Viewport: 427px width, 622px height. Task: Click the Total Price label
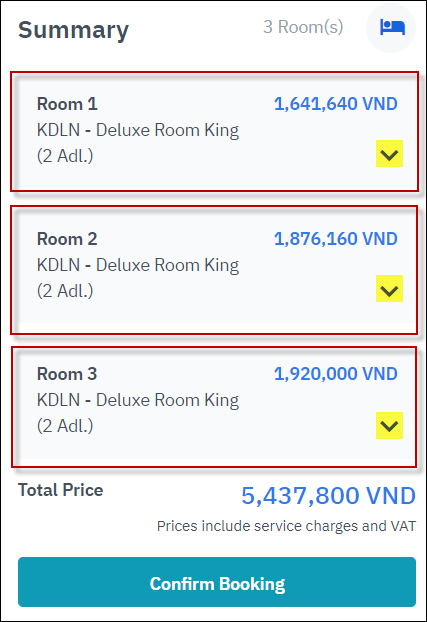60,490
